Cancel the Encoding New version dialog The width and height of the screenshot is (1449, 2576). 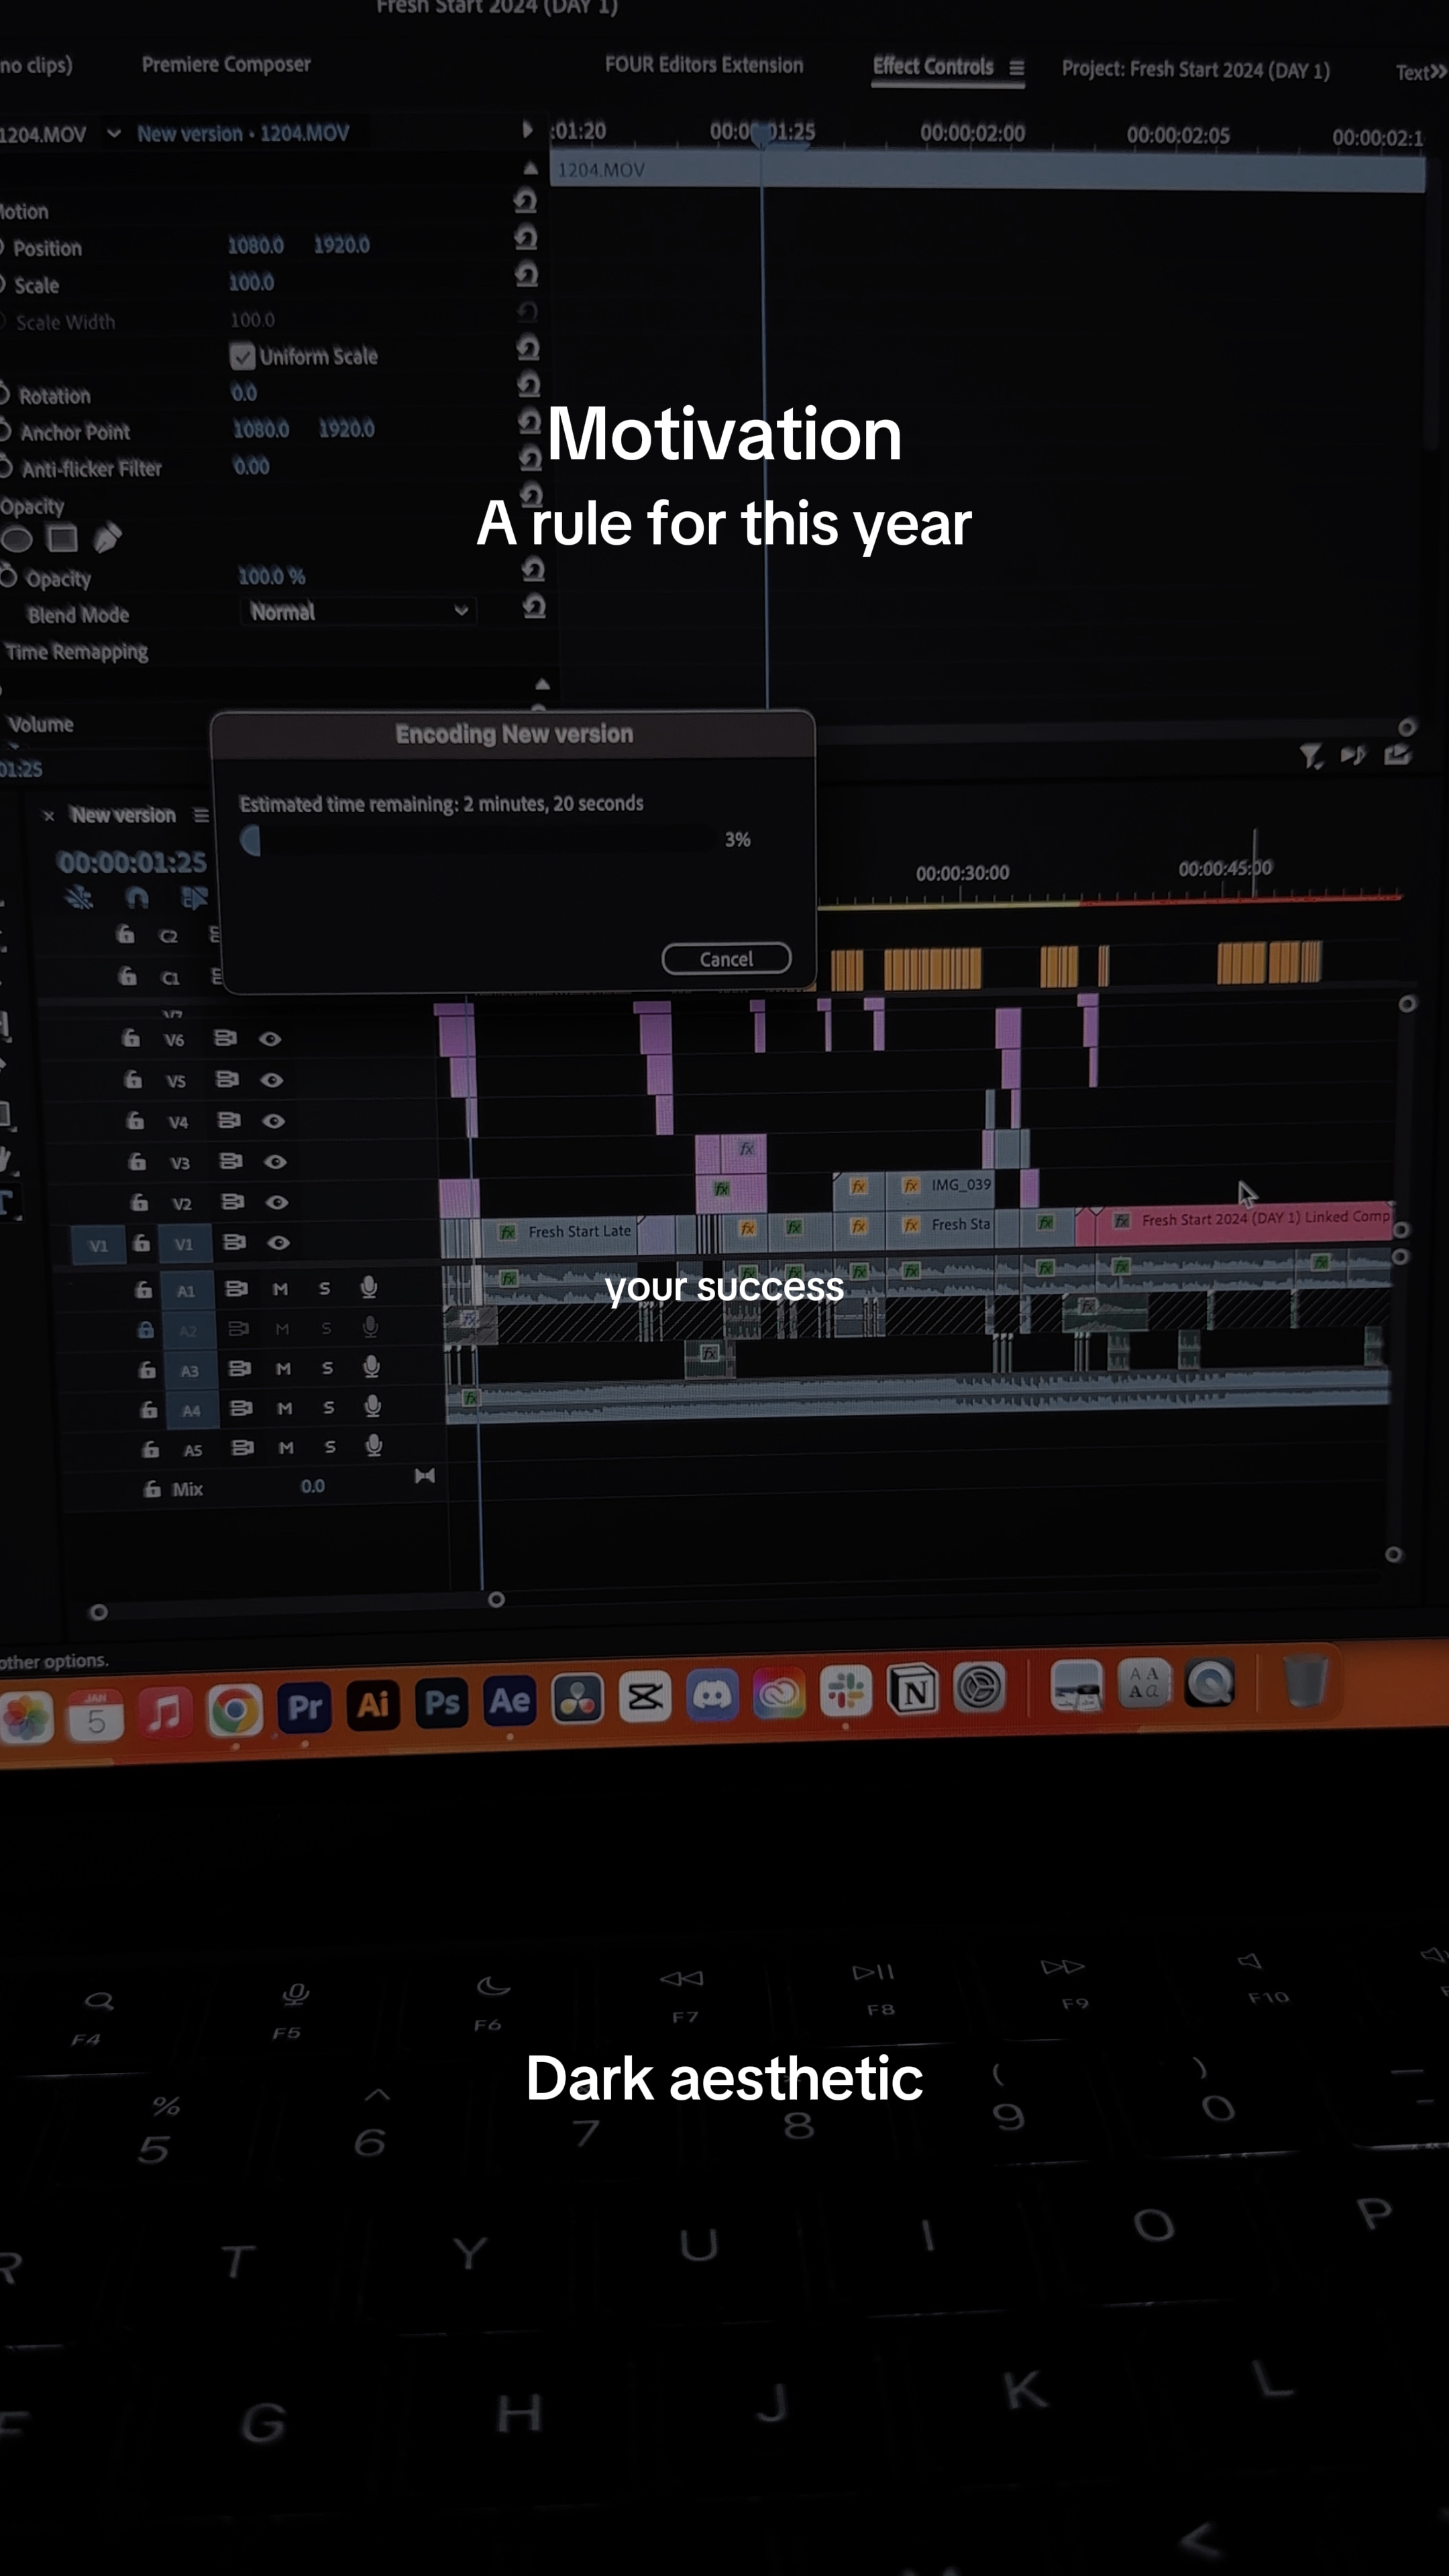pyautogui.click(x=726, y=959)
